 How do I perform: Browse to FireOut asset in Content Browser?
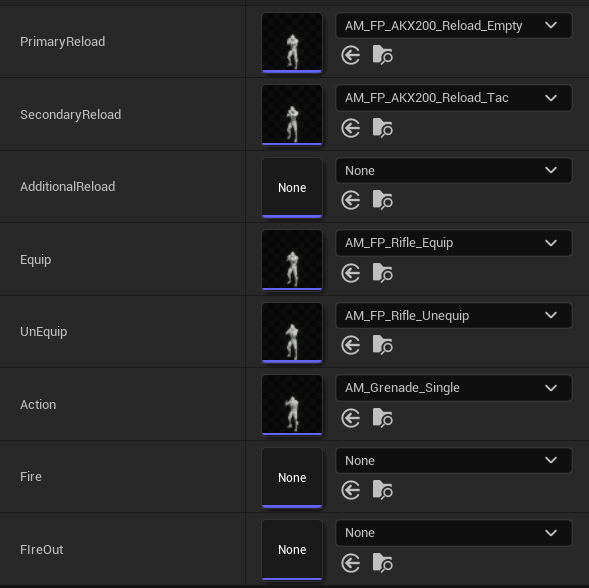(x=382, y=563)
